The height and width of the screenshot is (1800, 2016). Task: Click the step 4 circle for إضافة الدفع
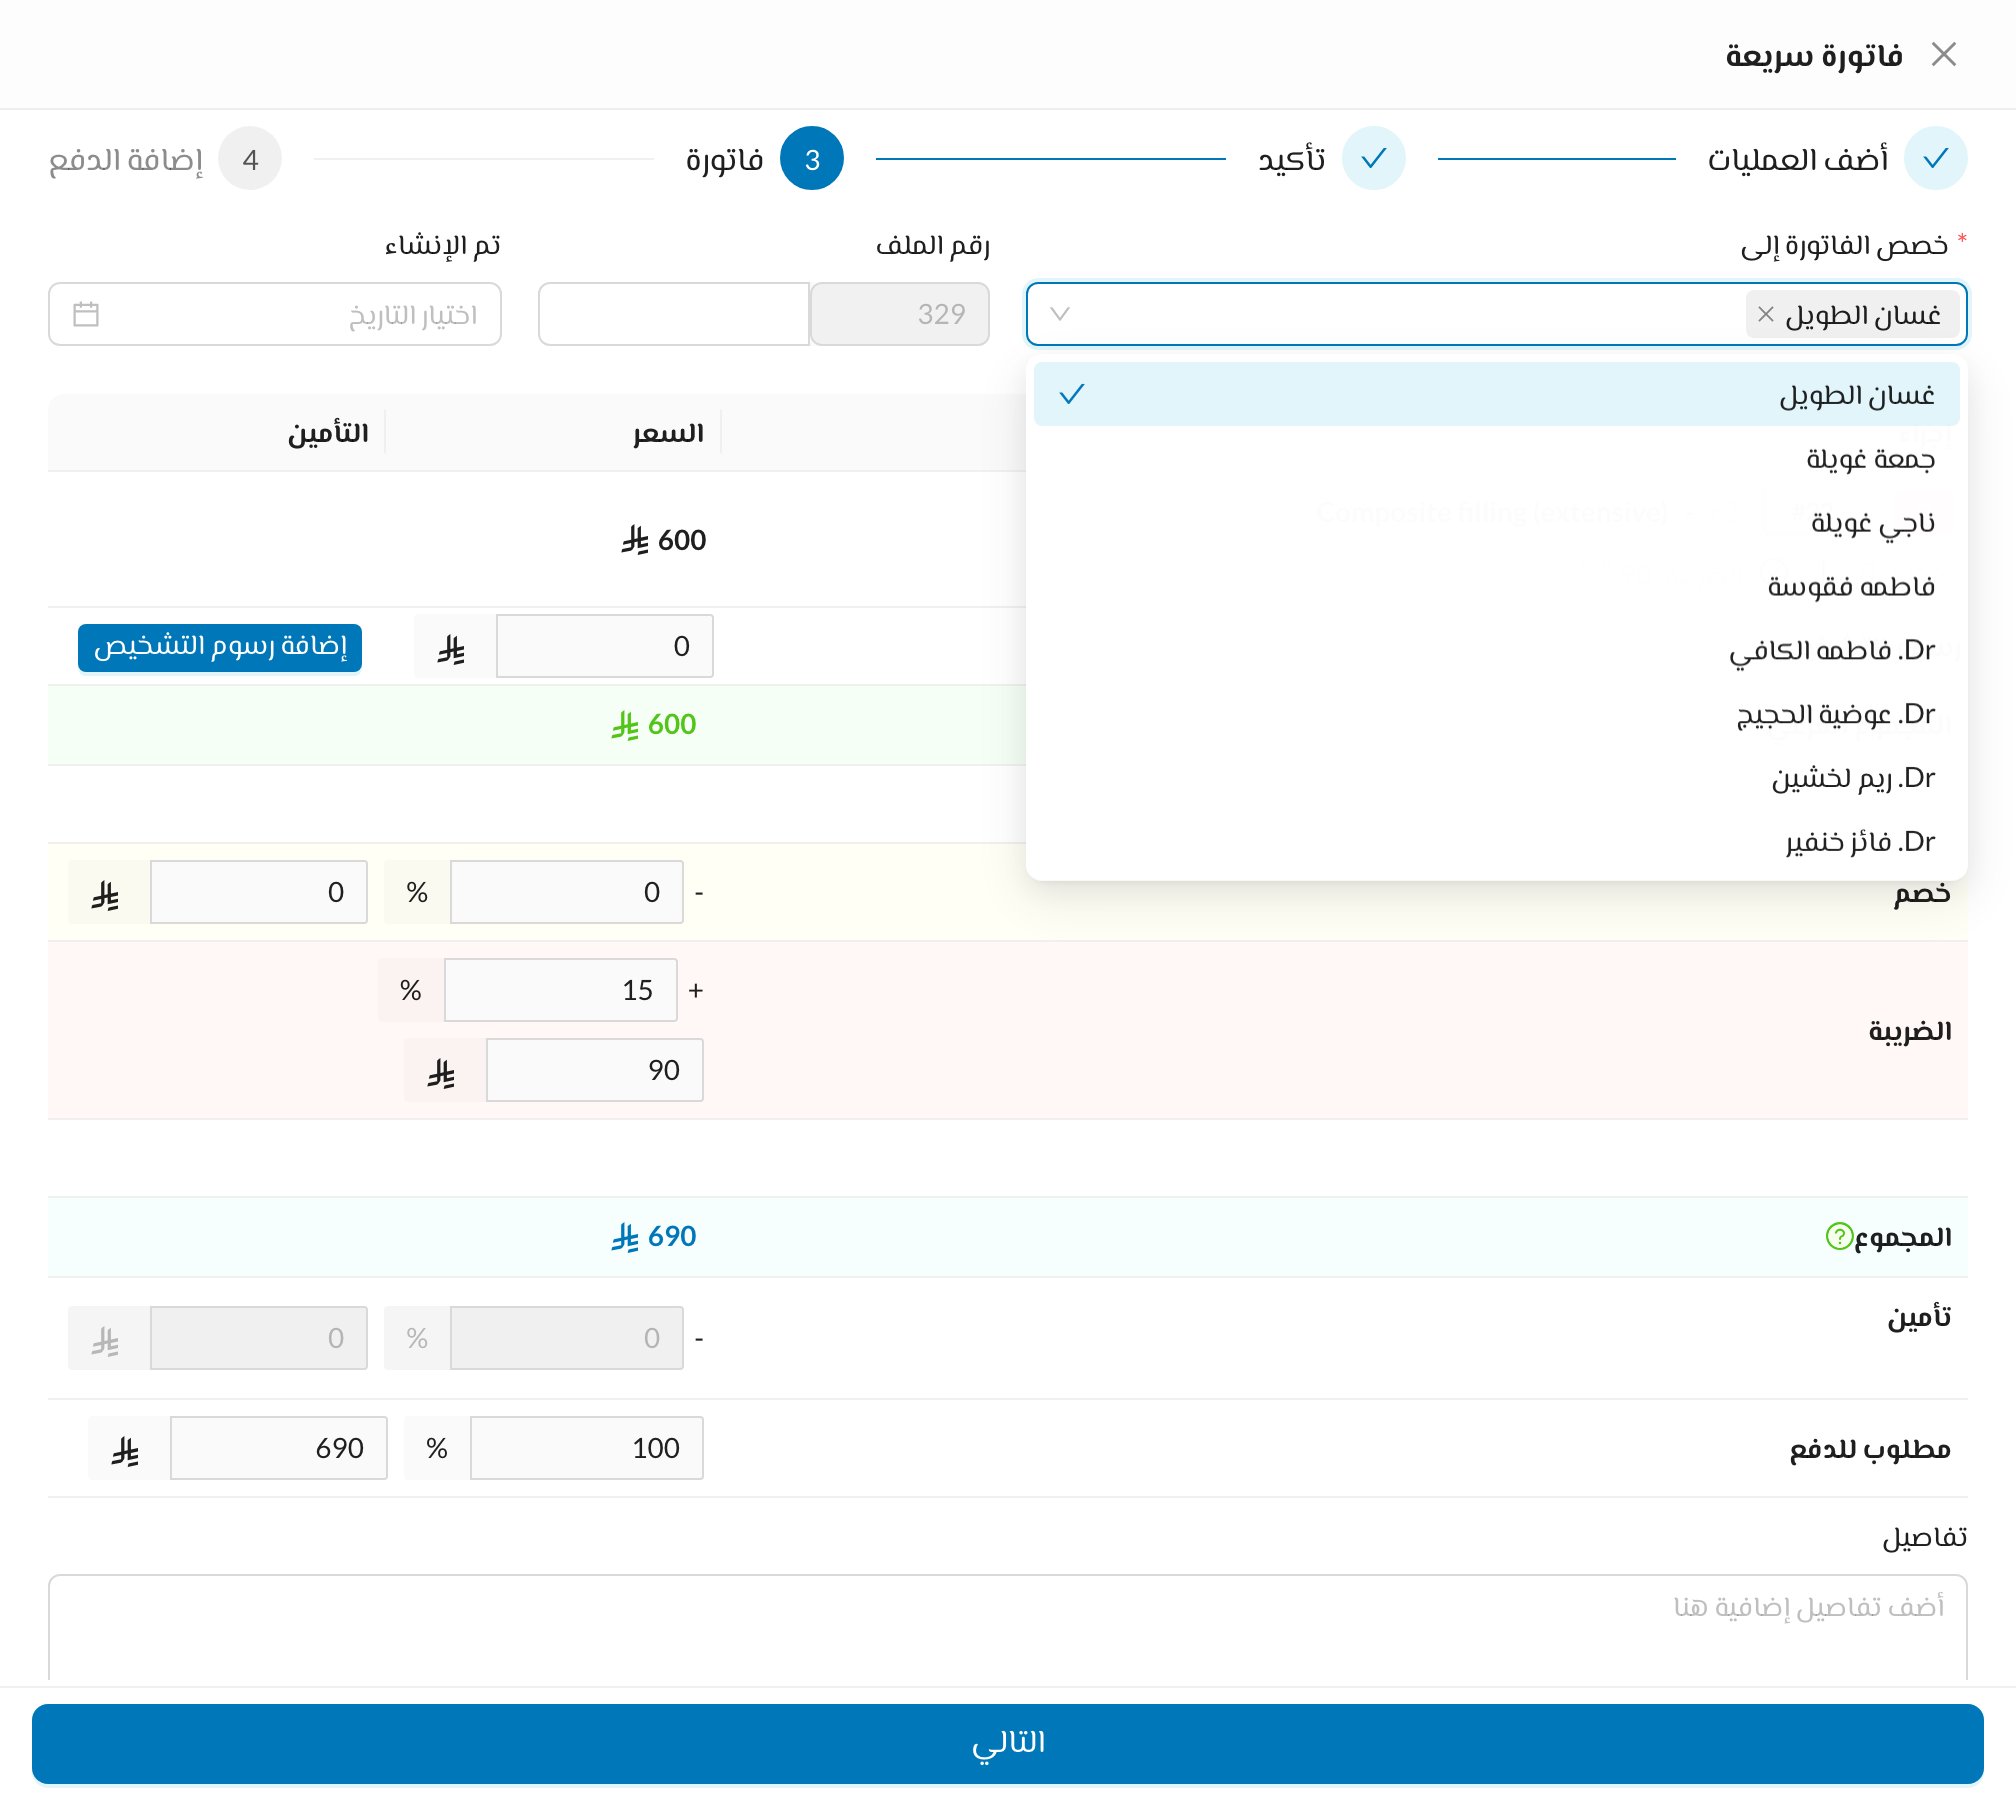250,158
